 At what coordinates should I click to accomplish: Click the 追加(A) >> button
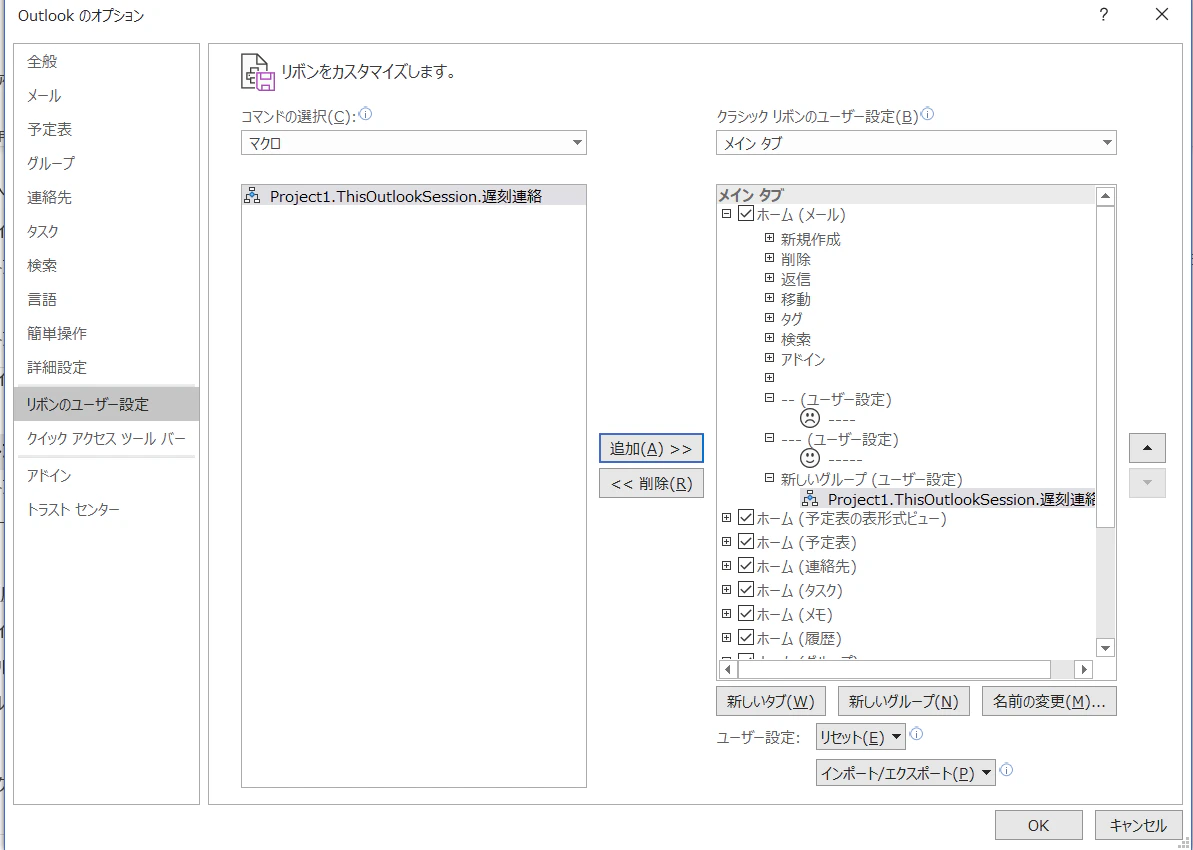pyautogui.click(x=651, y=448)
